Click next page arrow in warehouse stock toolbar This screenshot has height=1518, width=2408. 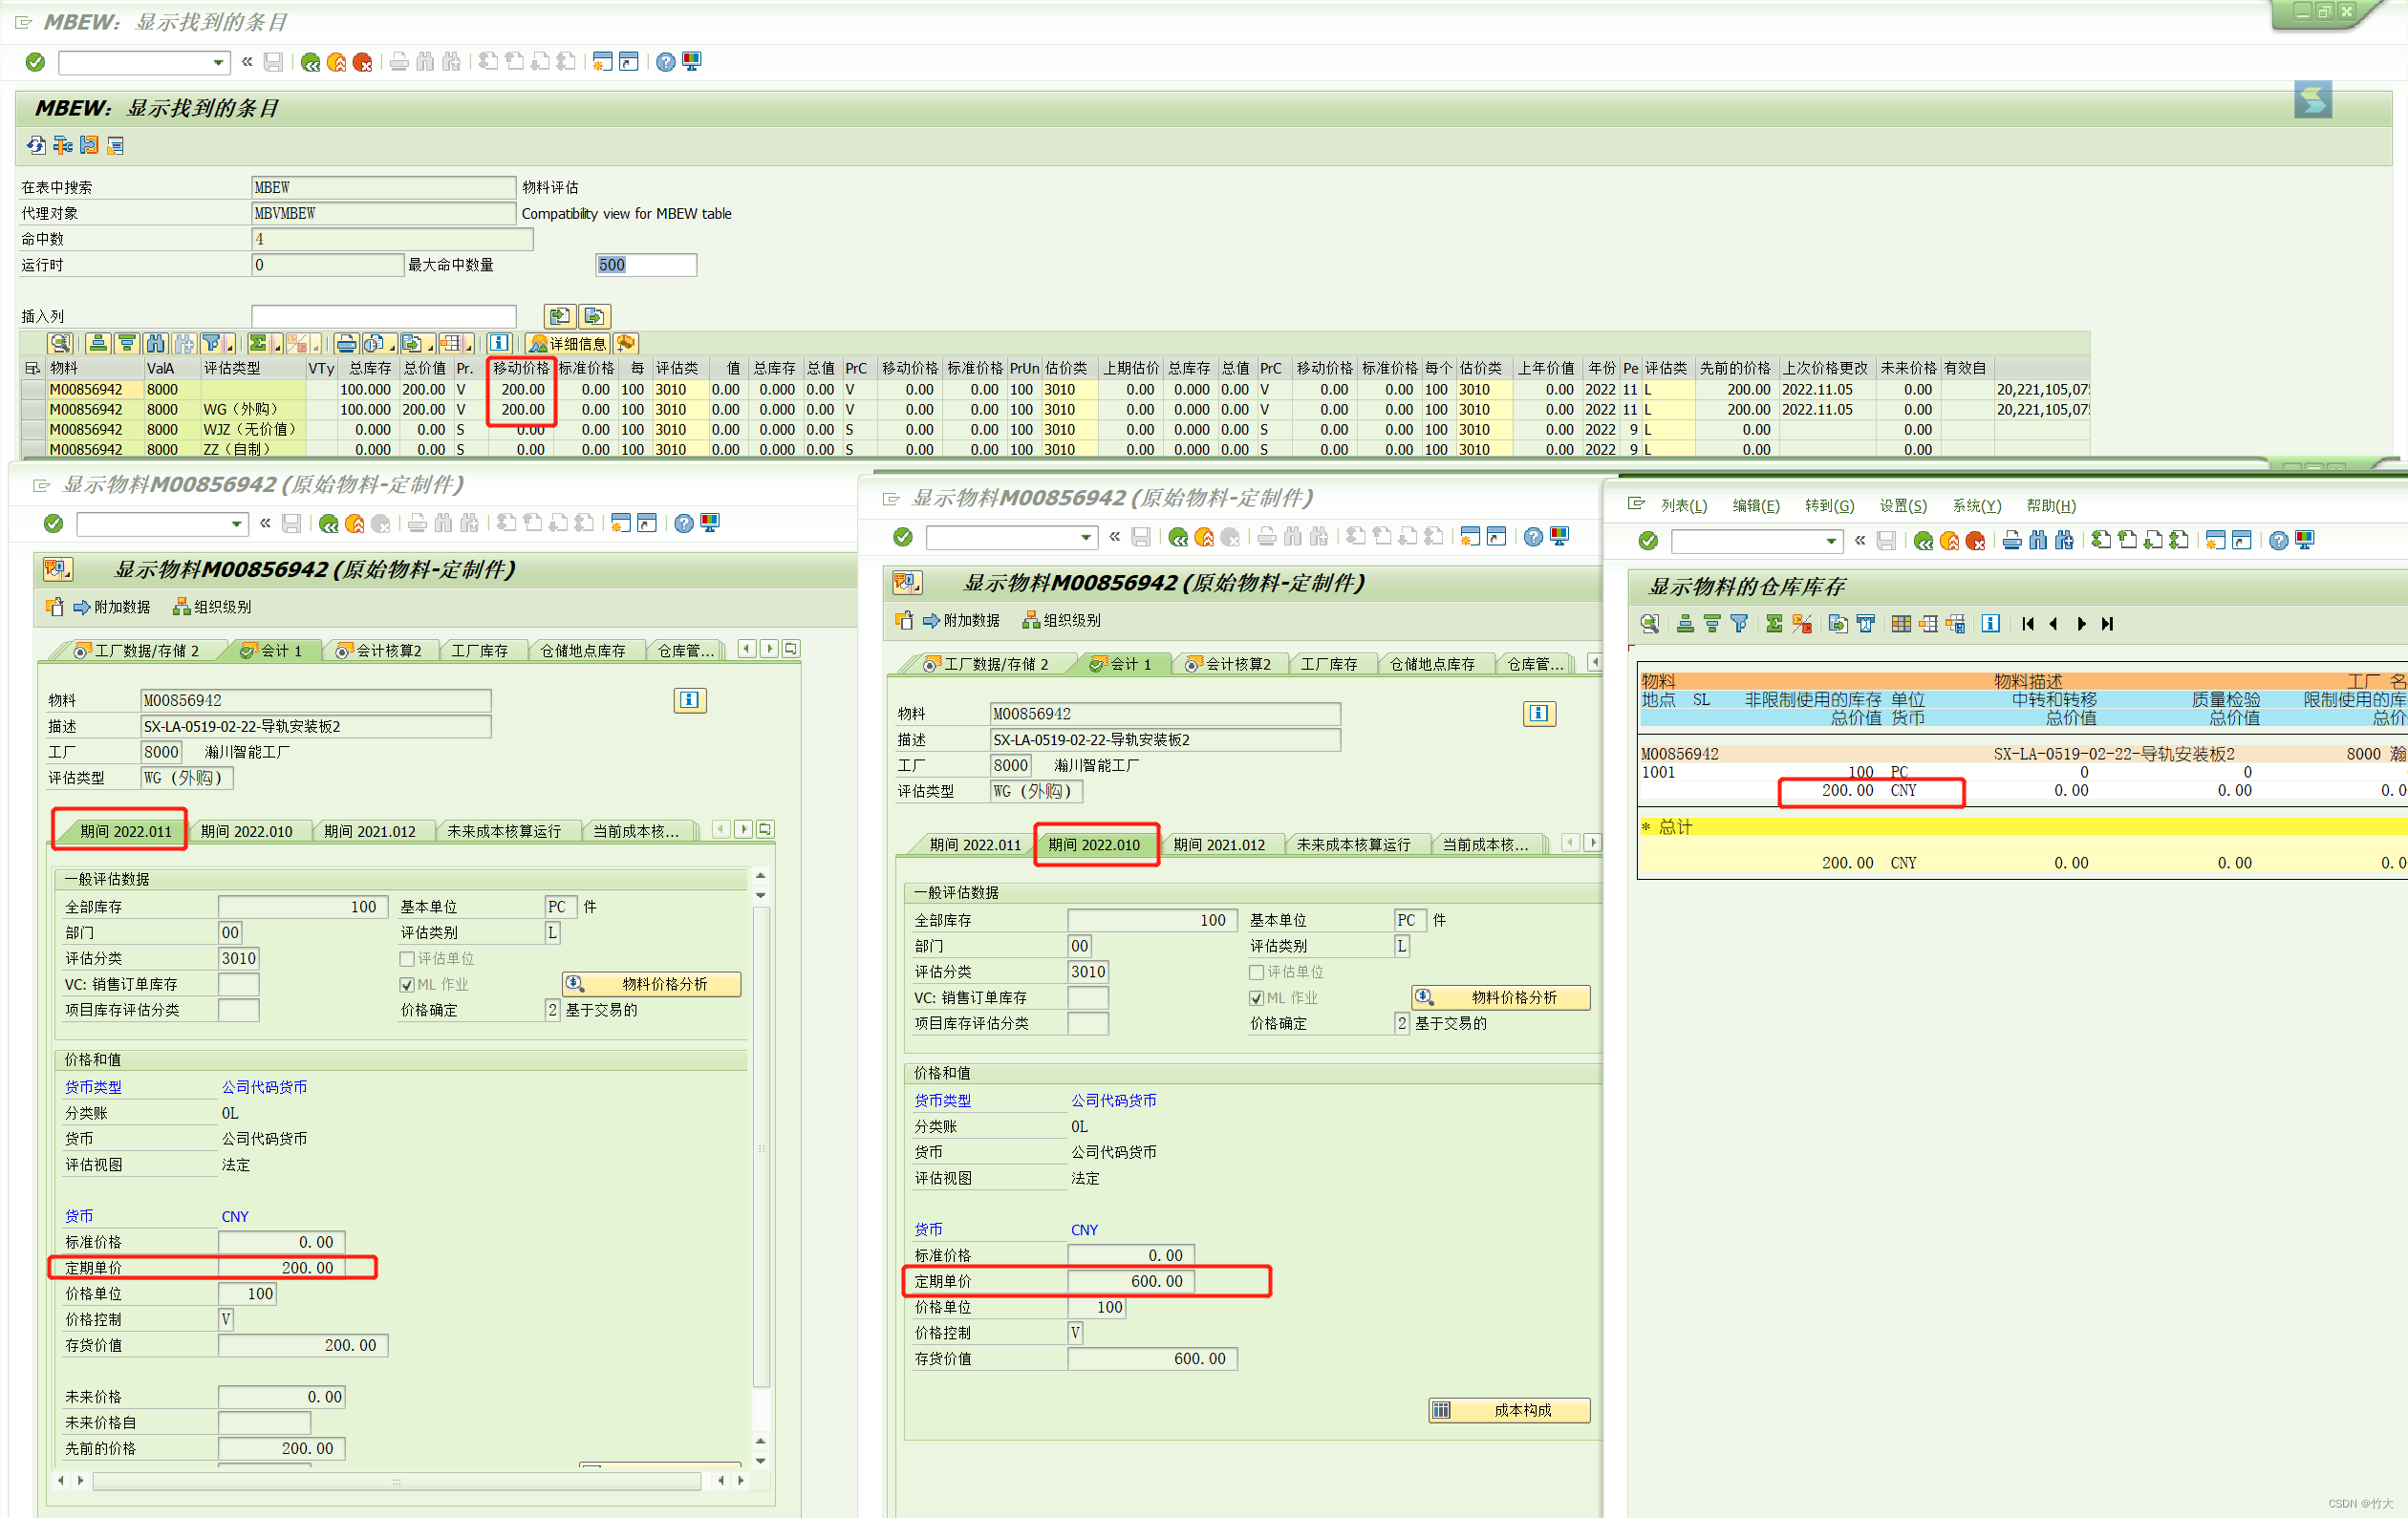(x=2081, y=624)
